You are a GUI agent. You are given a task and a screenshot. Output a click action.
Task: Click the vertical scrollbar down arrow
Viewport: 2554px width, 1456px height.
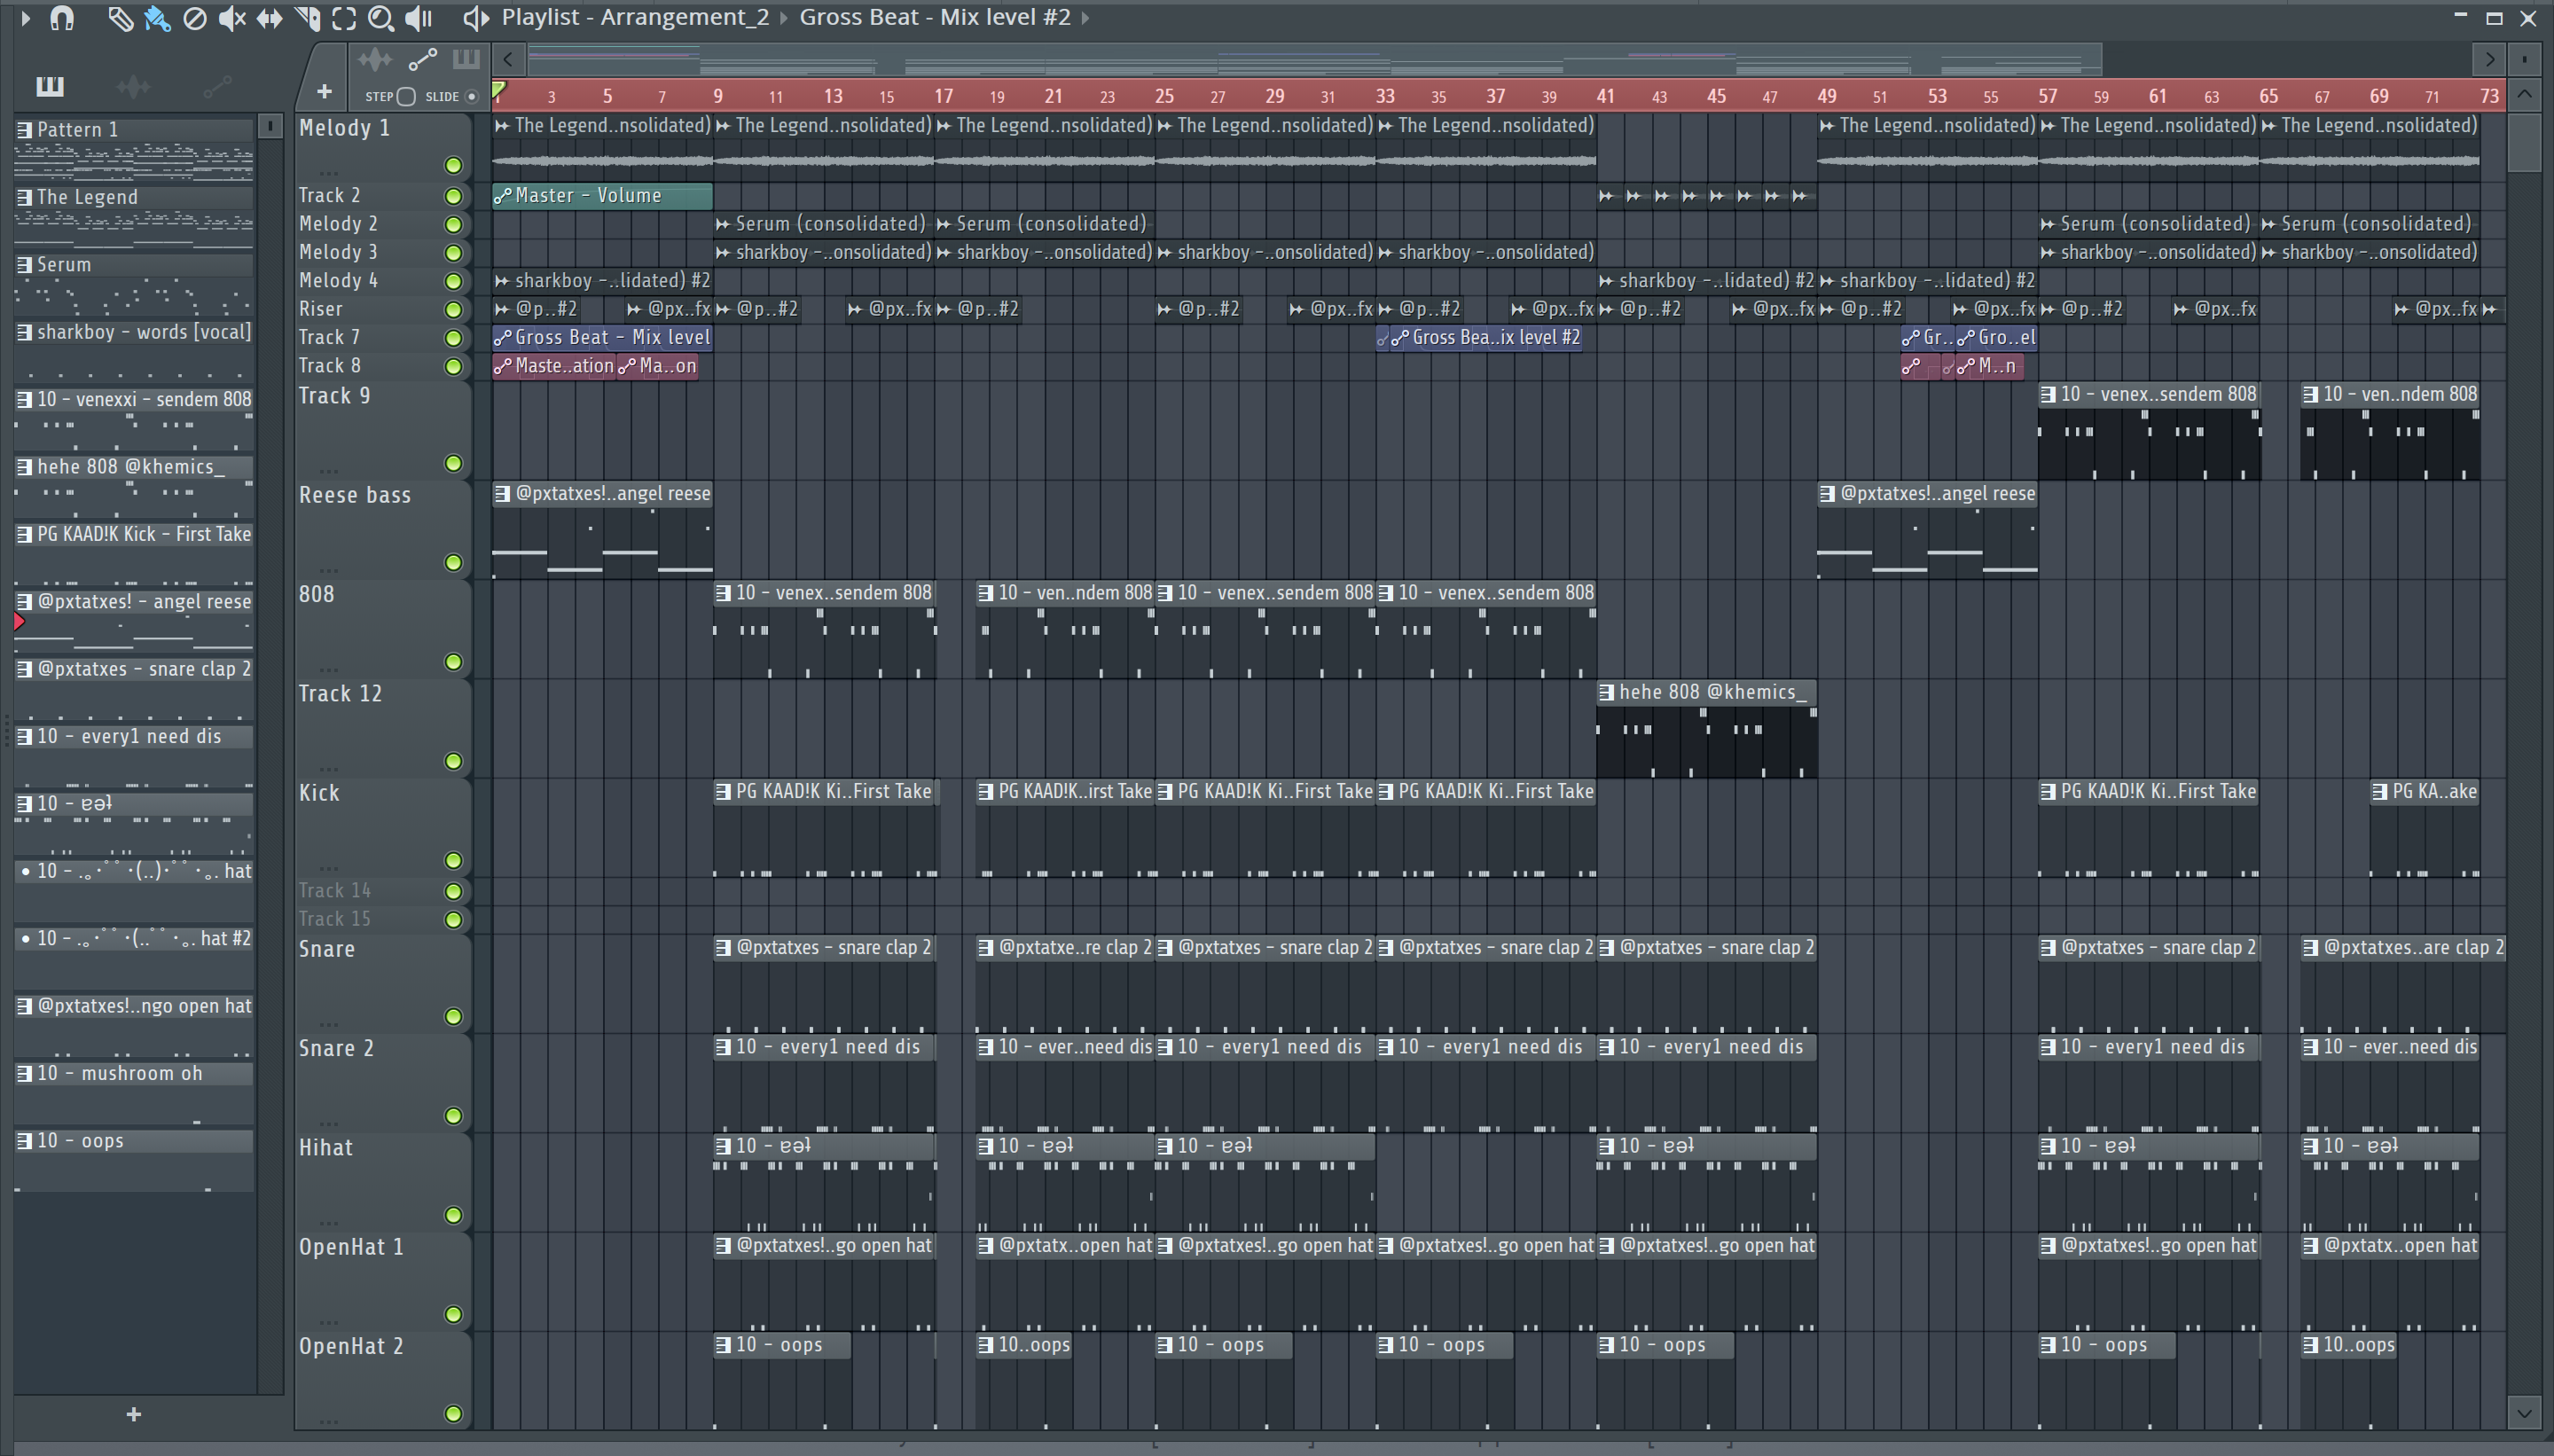tap(2524, 1413)
